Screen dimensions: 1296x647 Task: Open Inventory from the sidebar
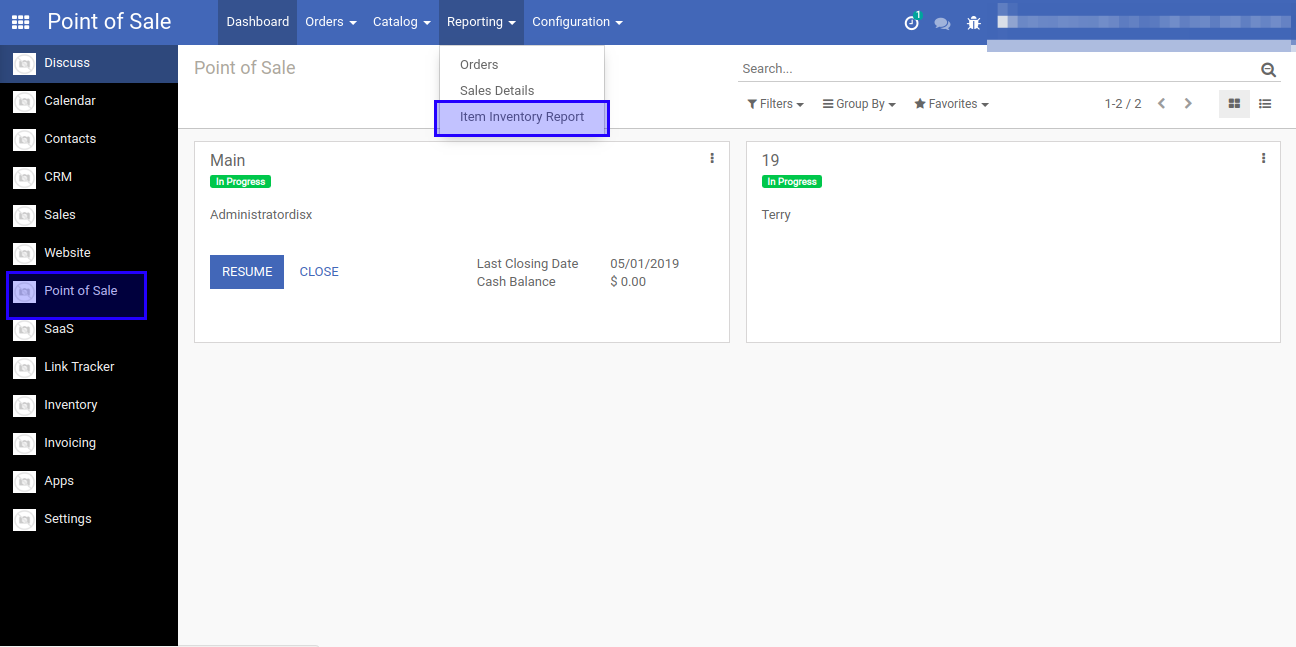coord(71,405)
